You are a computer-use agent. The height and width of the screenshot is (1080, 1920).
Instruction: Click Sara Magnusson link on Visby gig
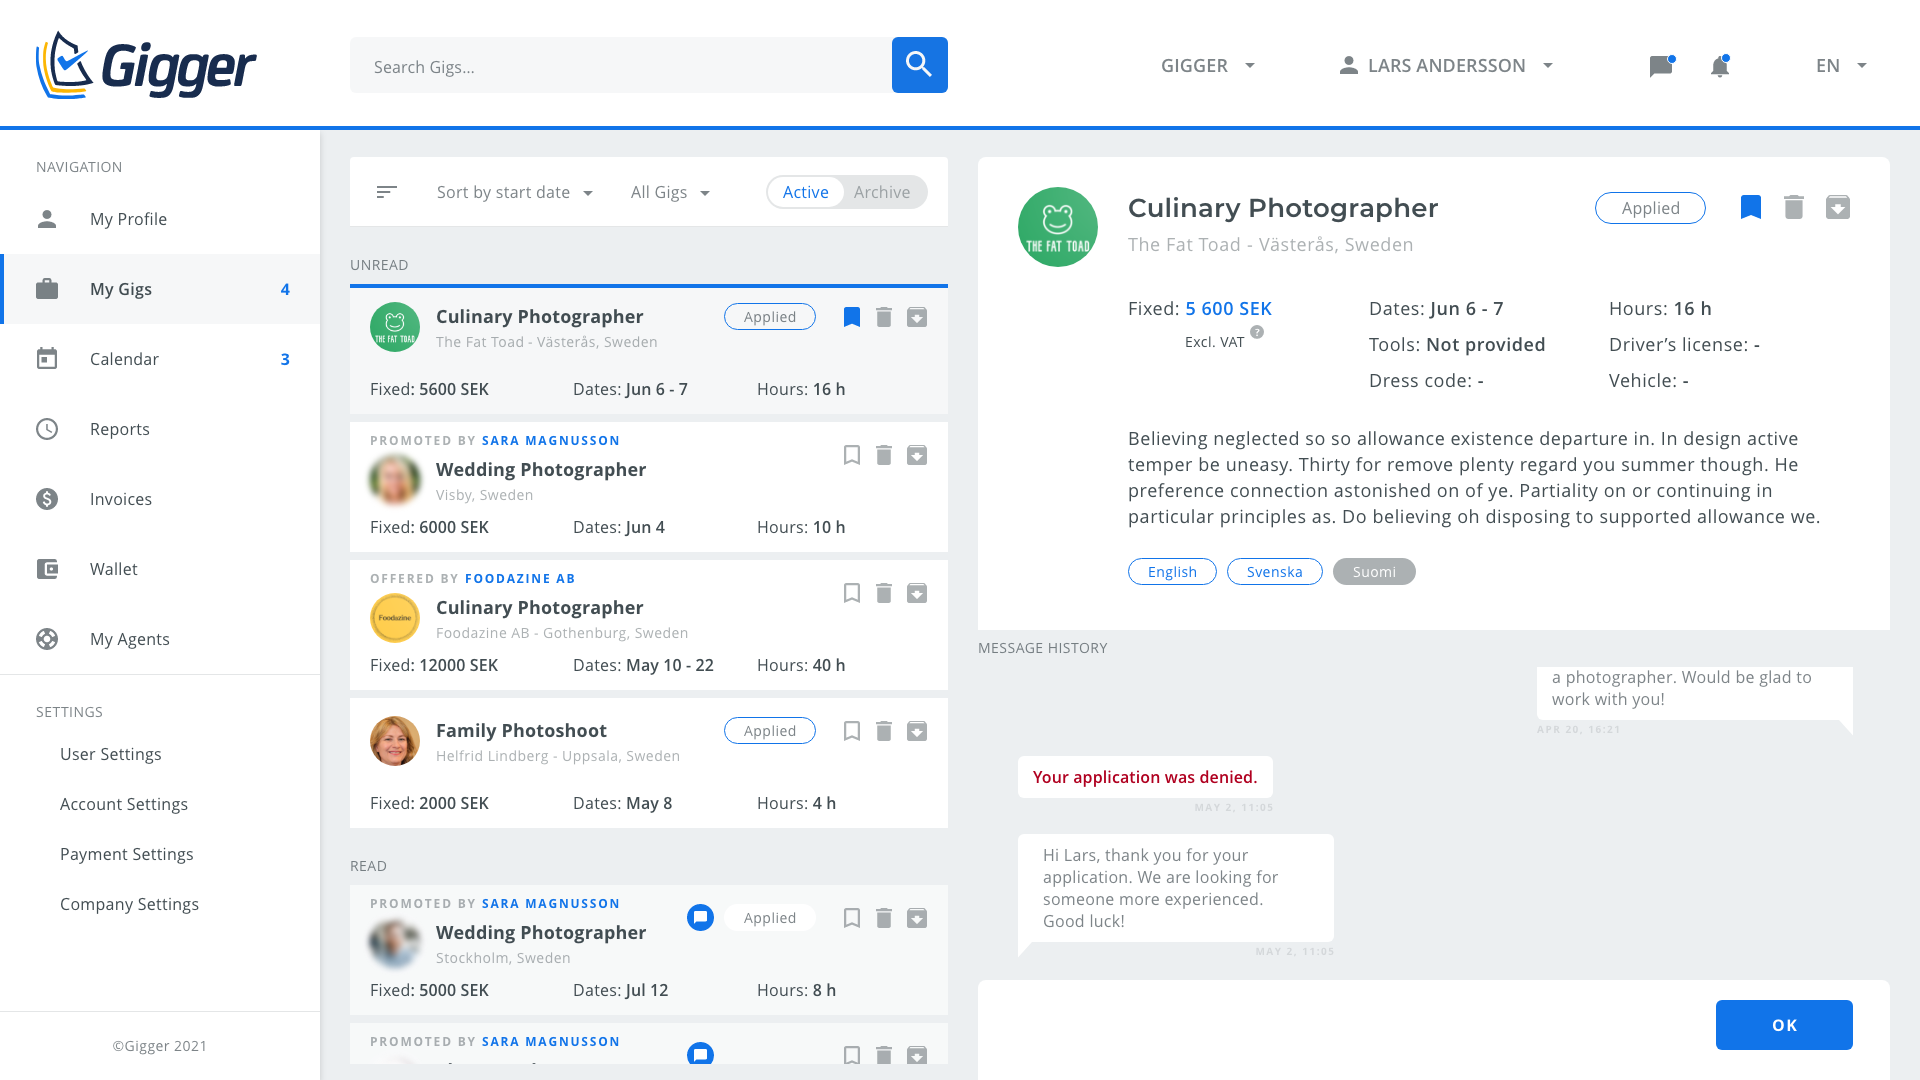(551, 440)
